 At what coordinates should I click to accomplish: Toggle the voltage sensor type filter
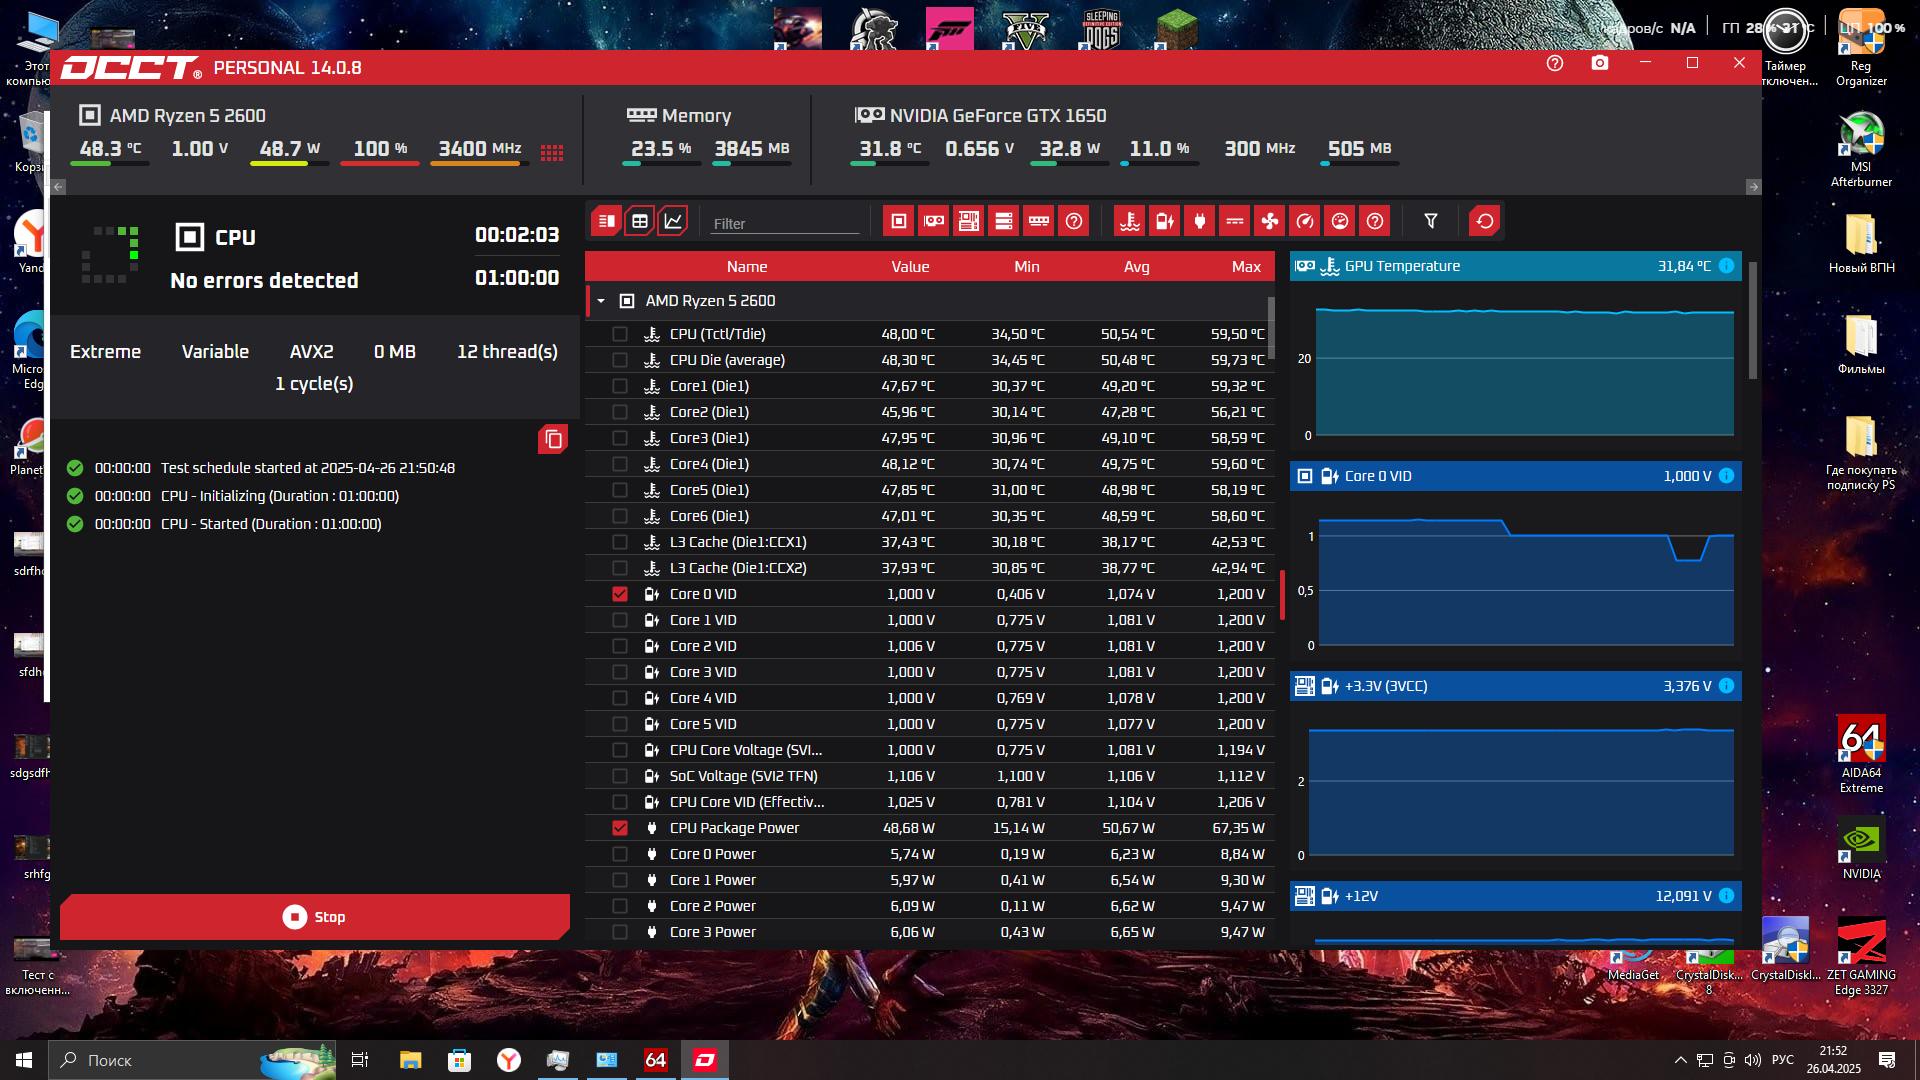pyautogui.click(x=1165, y=221)
